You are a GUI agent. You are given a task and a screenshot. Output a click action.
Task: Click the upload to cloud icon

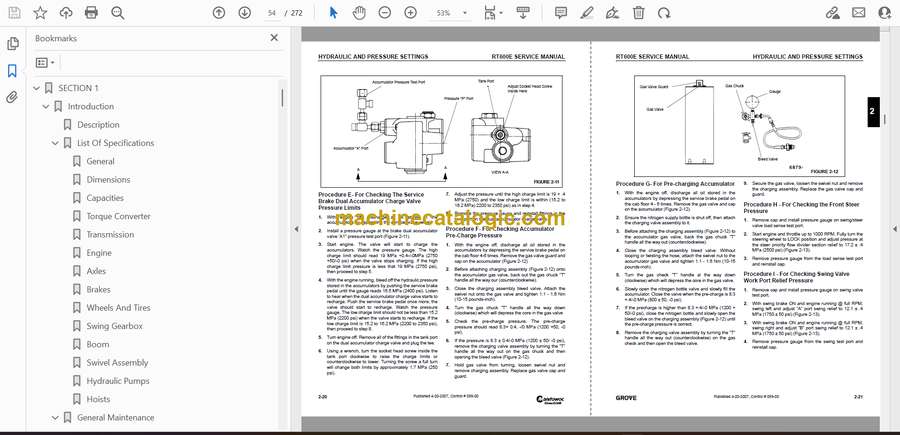coord(66,13)
